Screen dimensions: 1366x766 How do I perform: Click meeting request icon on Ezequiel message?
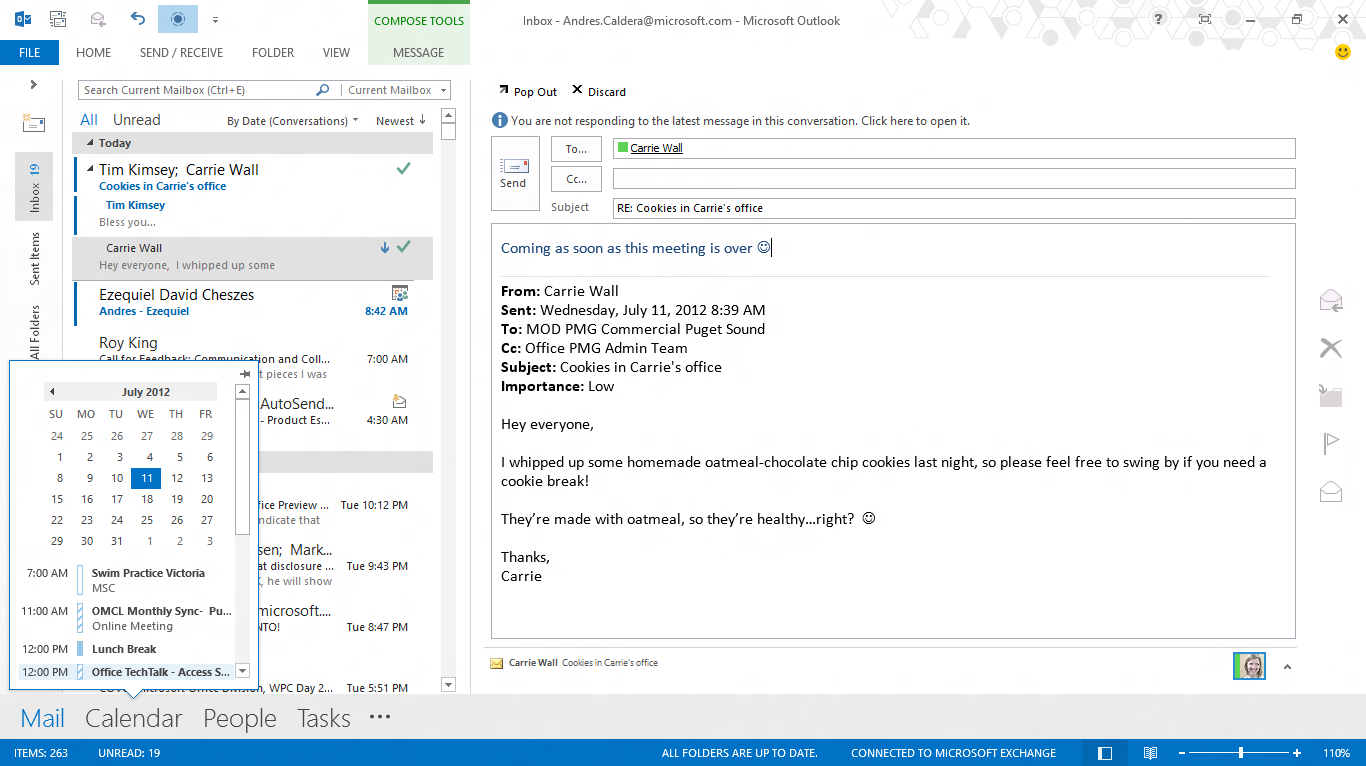tap(400, 293)
